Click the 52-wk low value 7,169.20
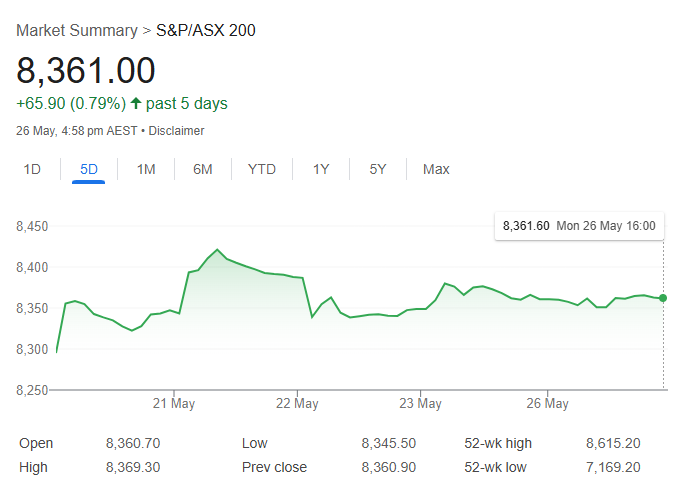This screenshot has width=680, height=497. pyautogui.click(x=613, y=467)
